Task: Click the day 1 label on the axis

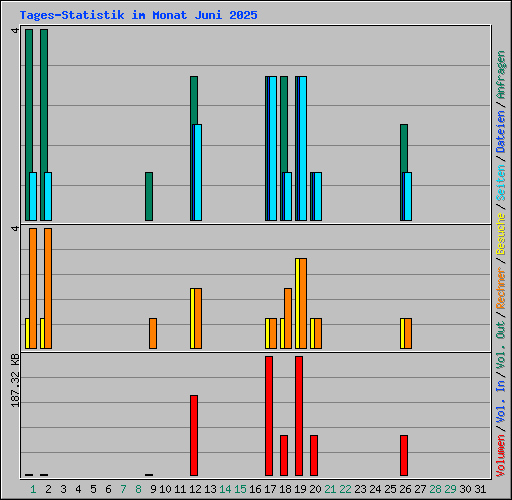Action: pos(33,489)
